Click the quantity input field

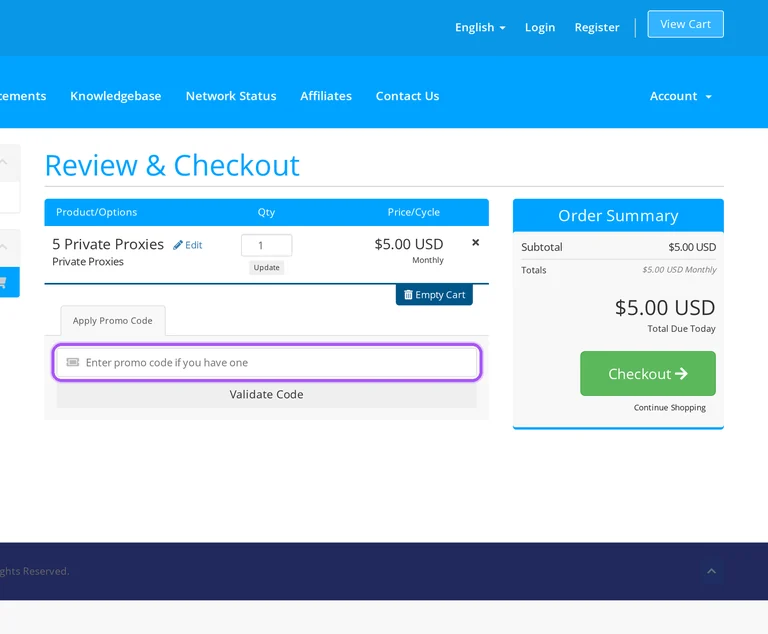266,245
